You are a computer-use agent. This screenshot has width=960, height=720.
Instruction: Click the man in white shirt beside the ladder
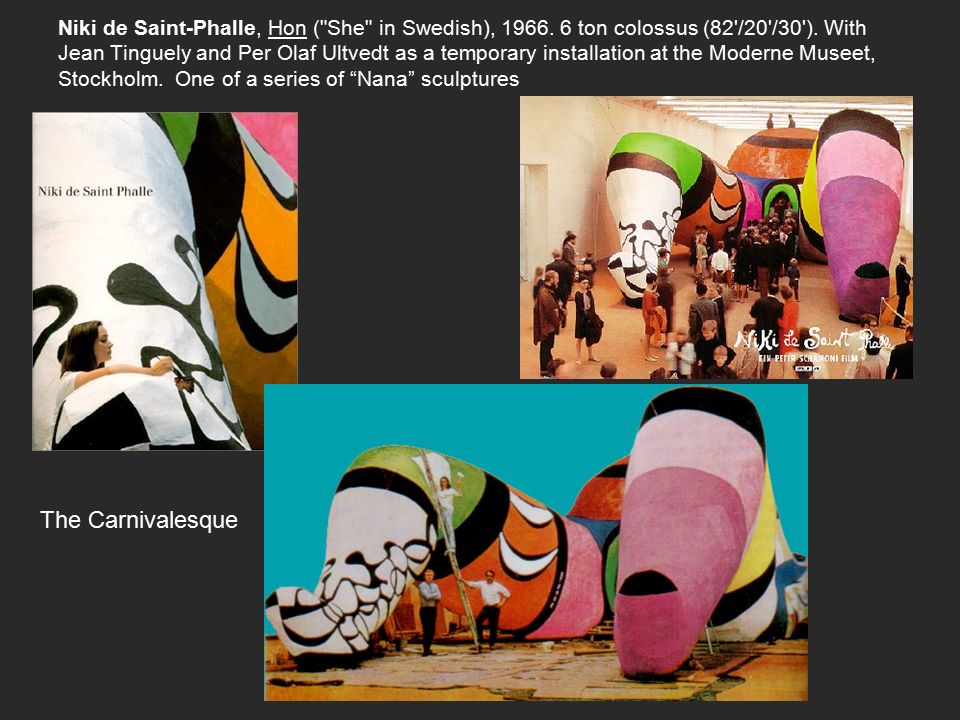tap(489, 609)
